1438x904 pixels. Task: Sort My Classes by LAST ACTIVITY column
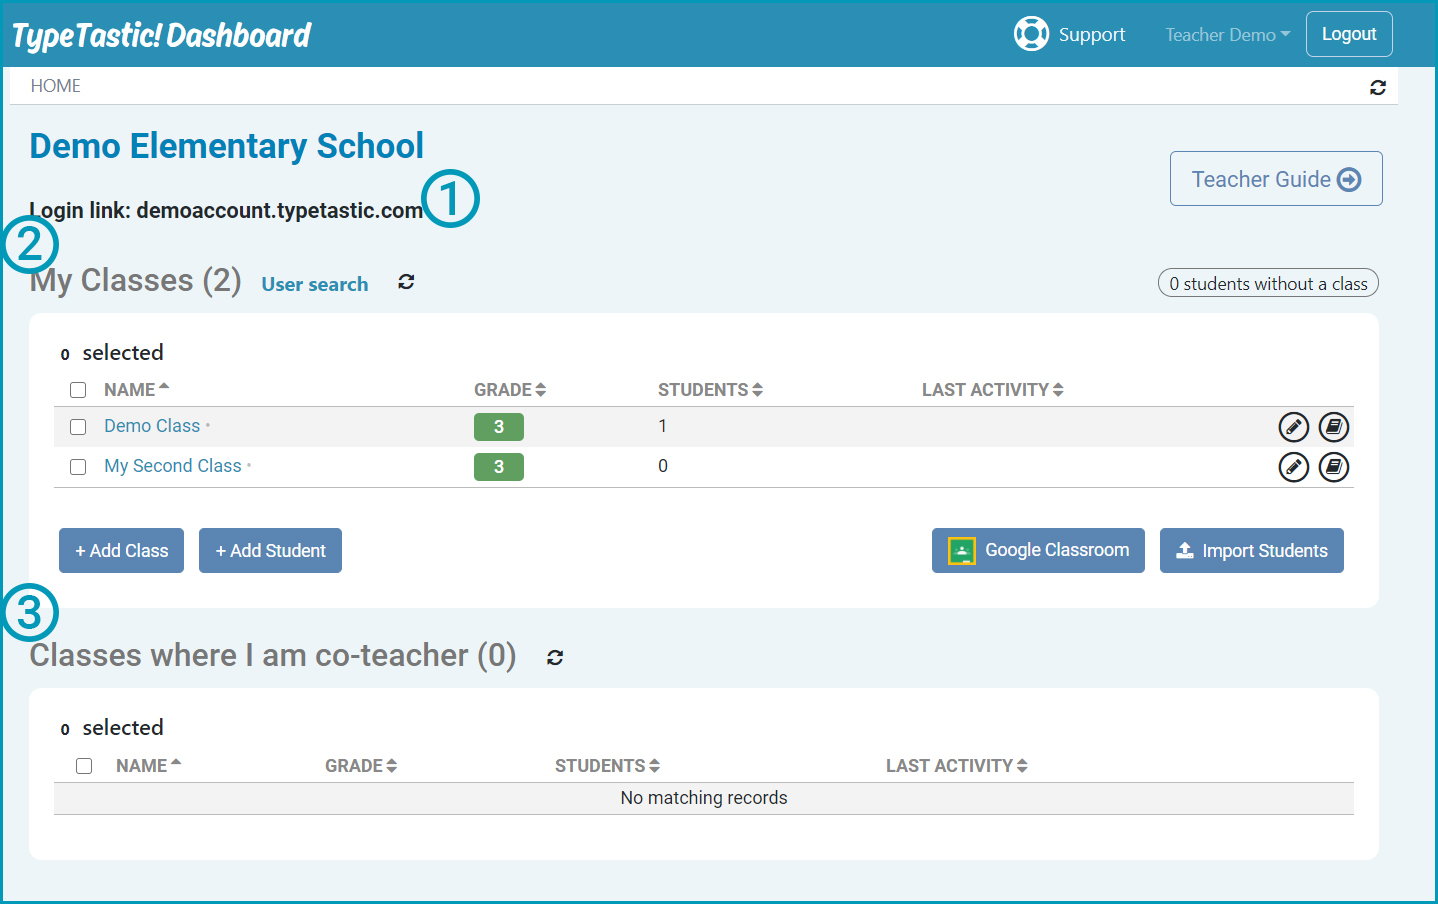991,390
